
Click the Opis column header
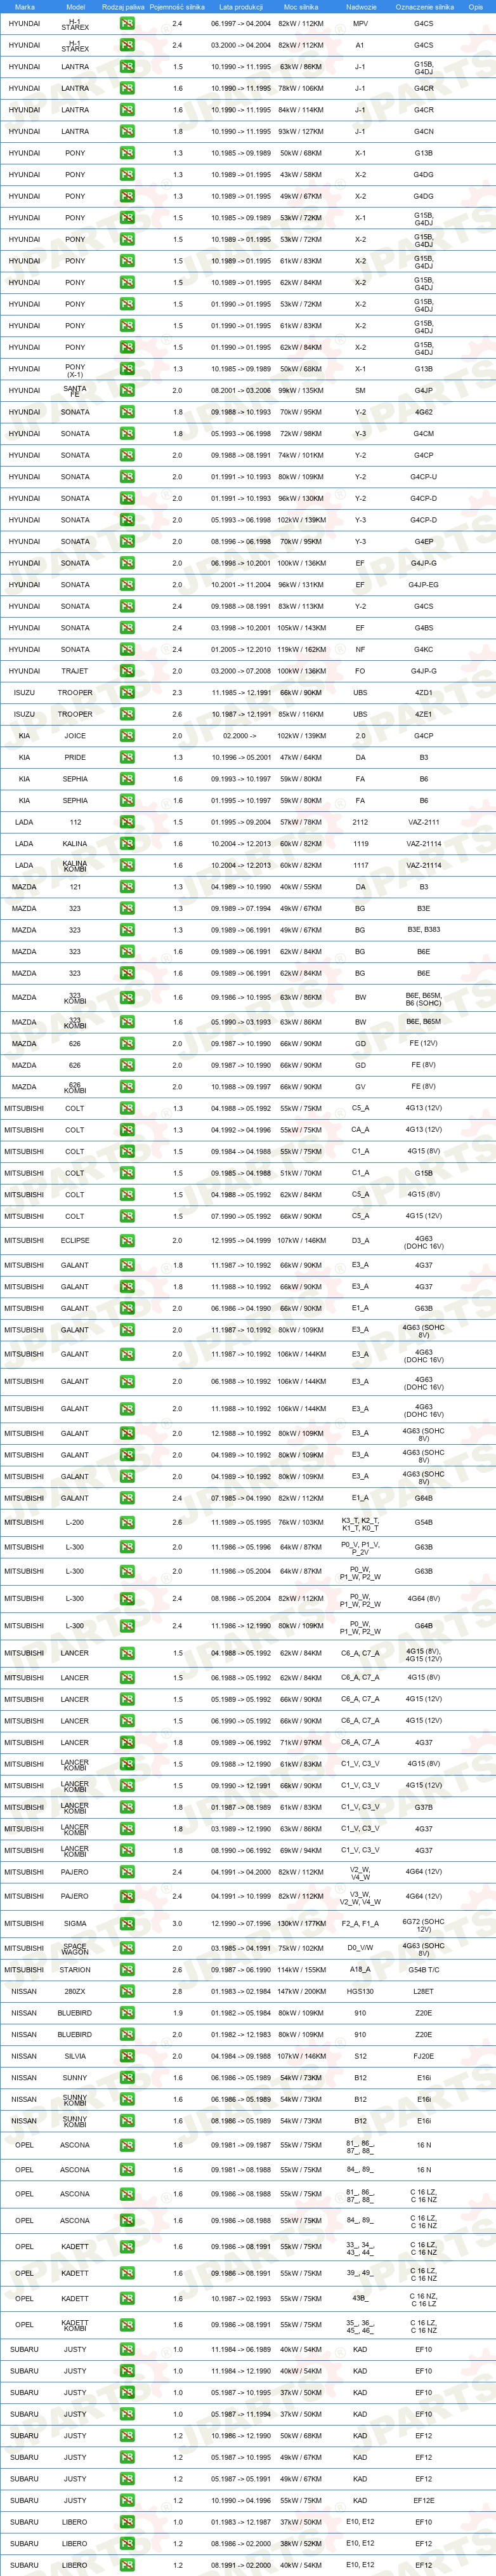click(476, 7)
